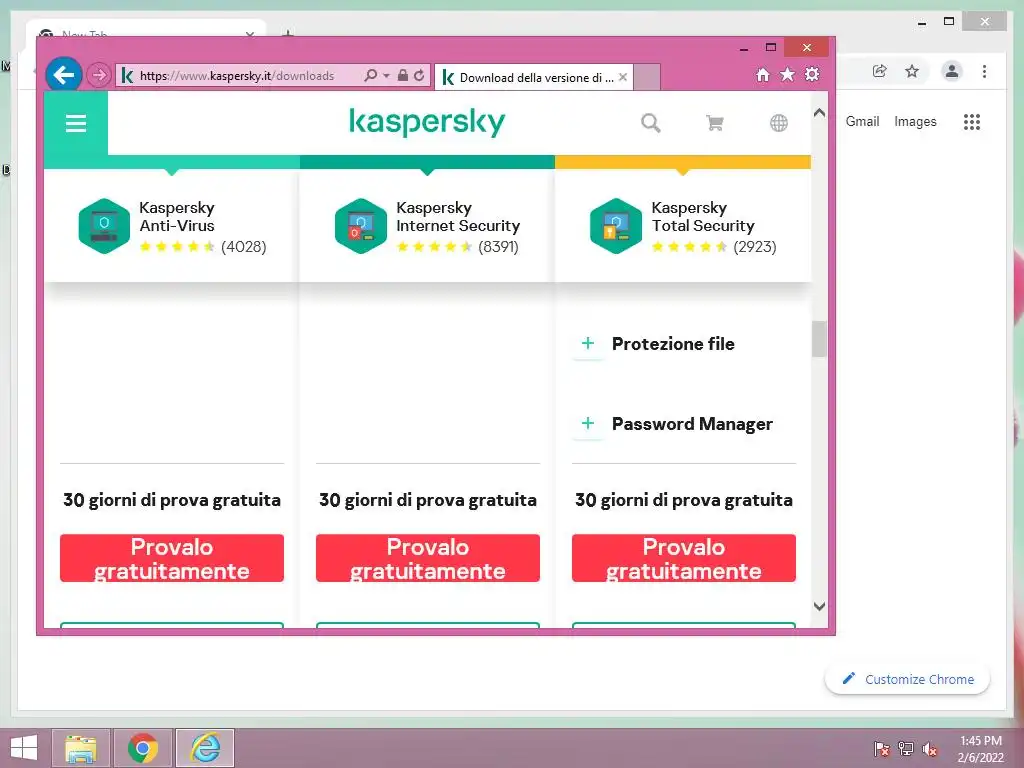1024x768 pixels.
Task: Click Internet Explorer taskbar icon
Action: 205,748
